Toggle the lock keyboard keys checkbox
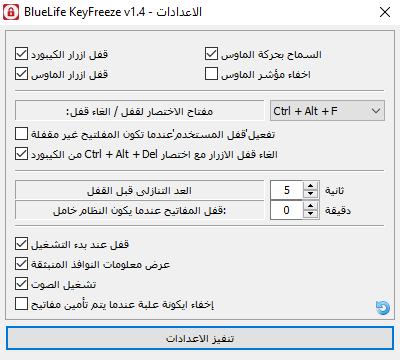This screenshot has width=400, height=360. pos(21,54)
